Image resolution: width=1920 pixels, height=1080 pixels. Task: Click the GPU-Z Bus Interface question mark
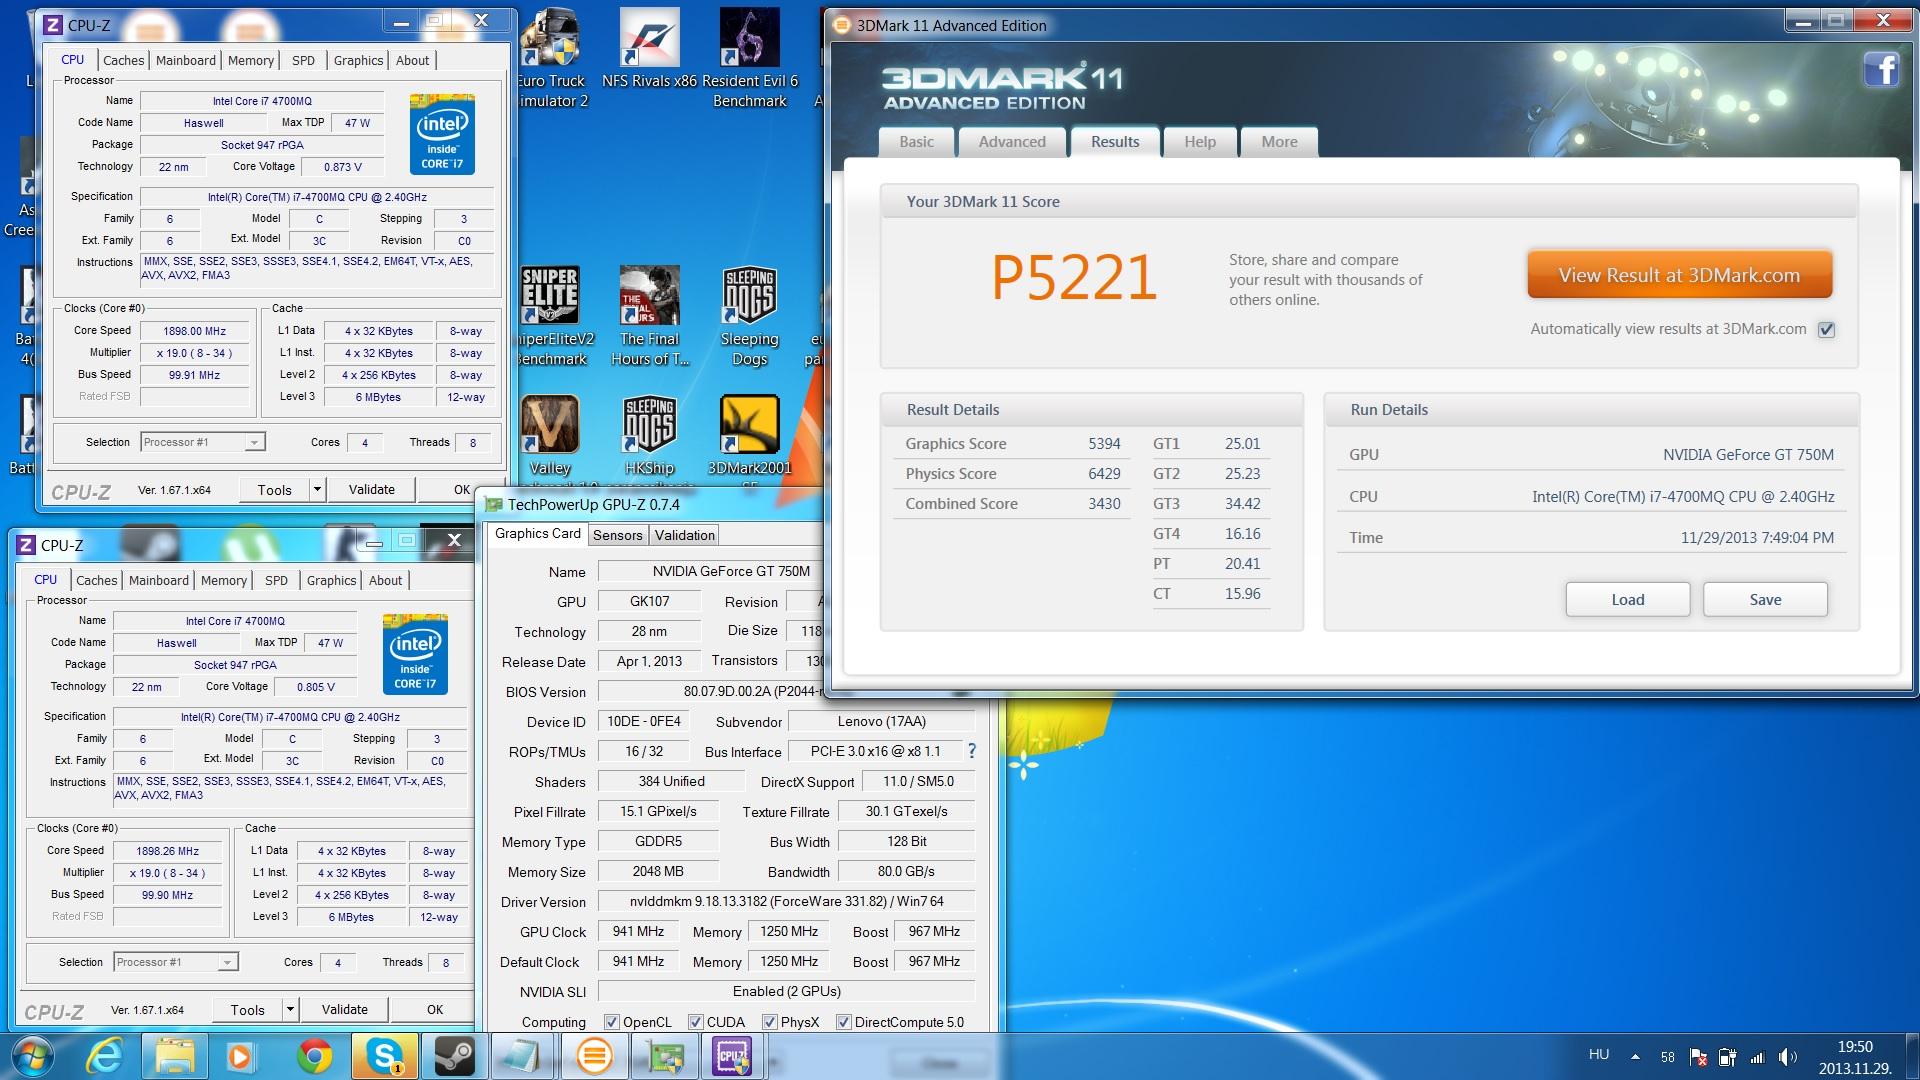tap(971, 751)
